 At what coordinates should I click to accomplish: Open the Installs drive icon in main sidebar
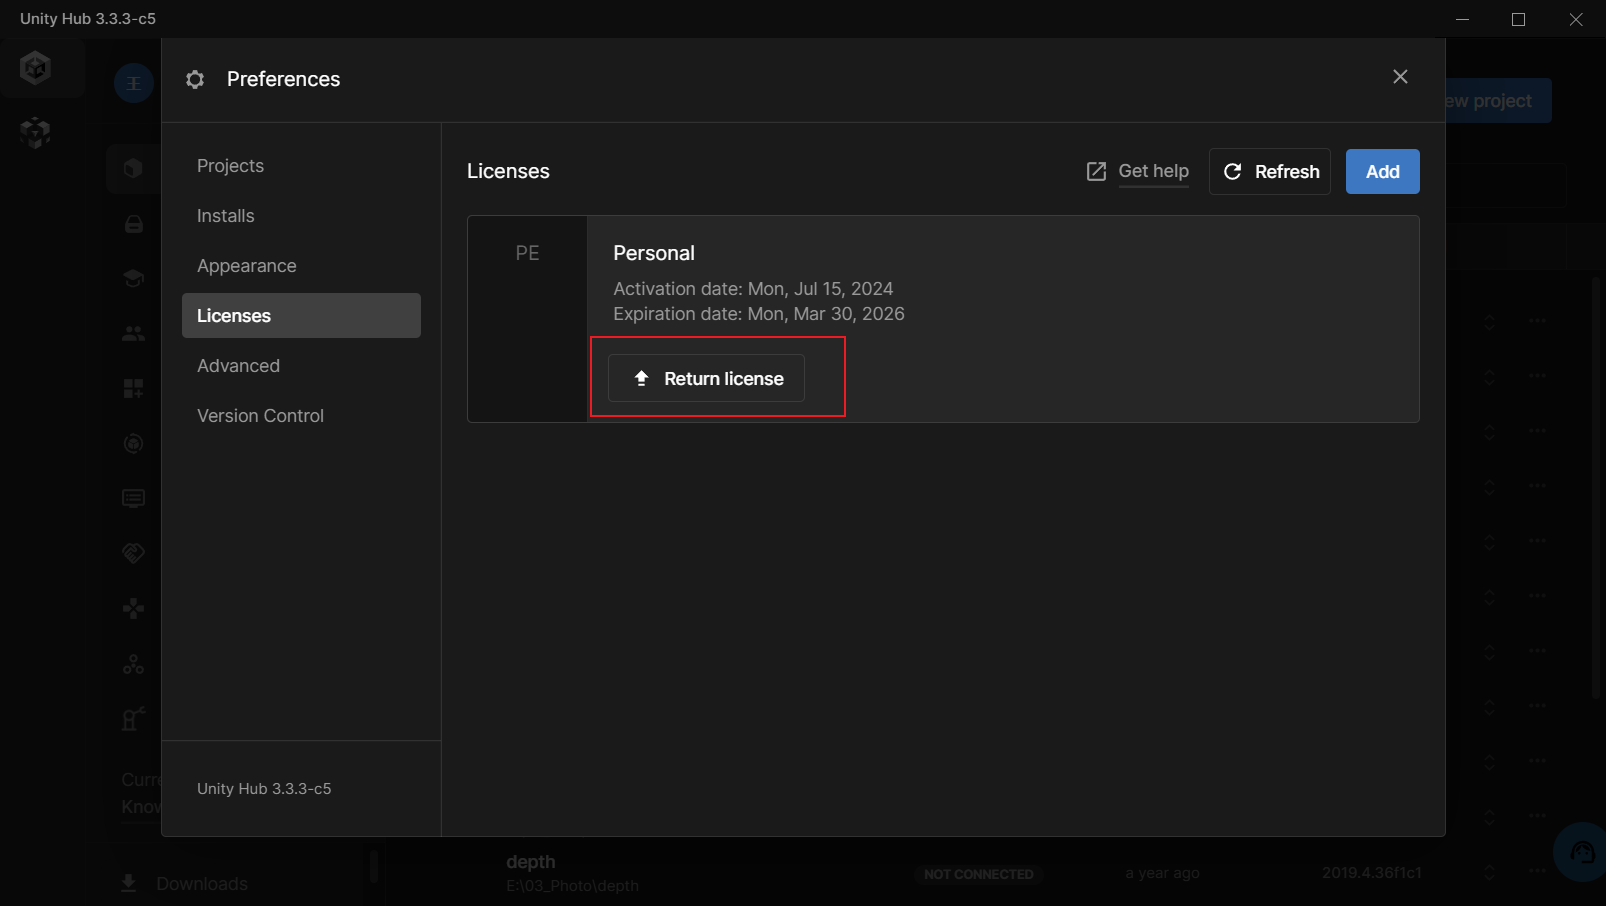[133, 224]
